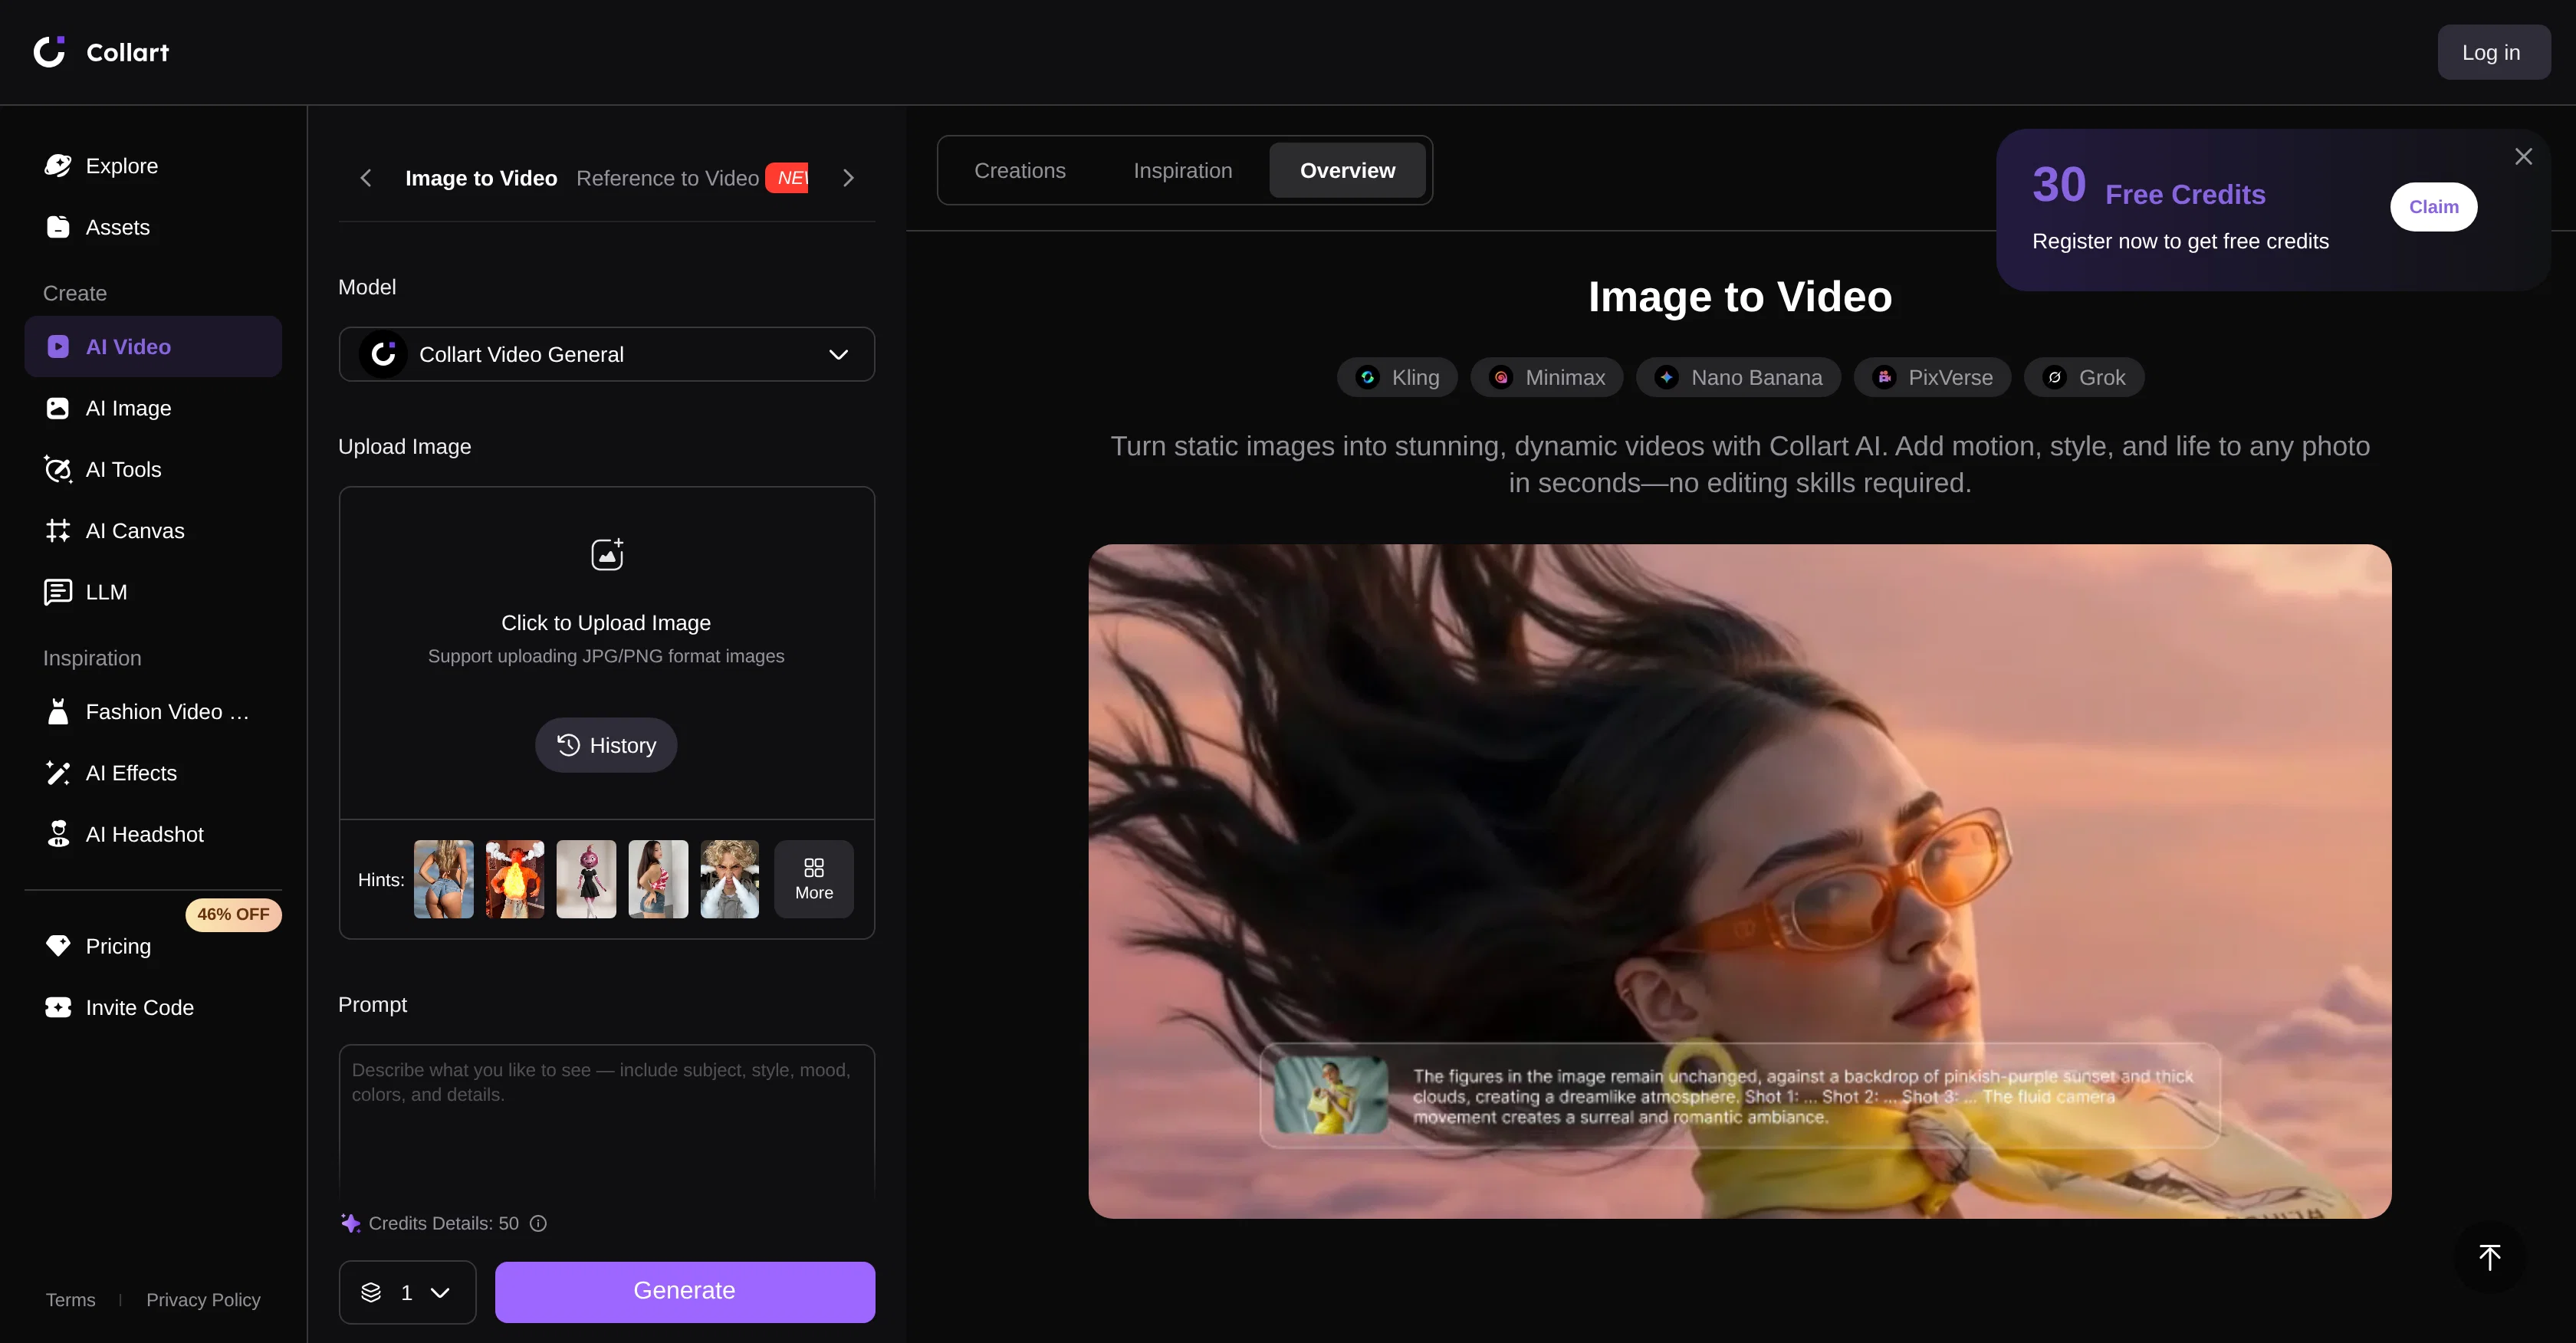Open the AI Effects wand icon
The height and width of the screenshot is (1343, 2576).
coord(58,773)
